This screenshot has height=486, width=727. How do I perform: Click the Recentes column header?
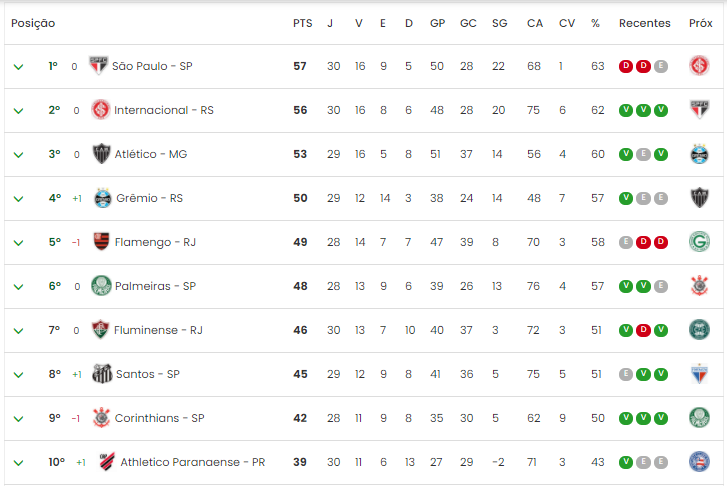(644, 23)
